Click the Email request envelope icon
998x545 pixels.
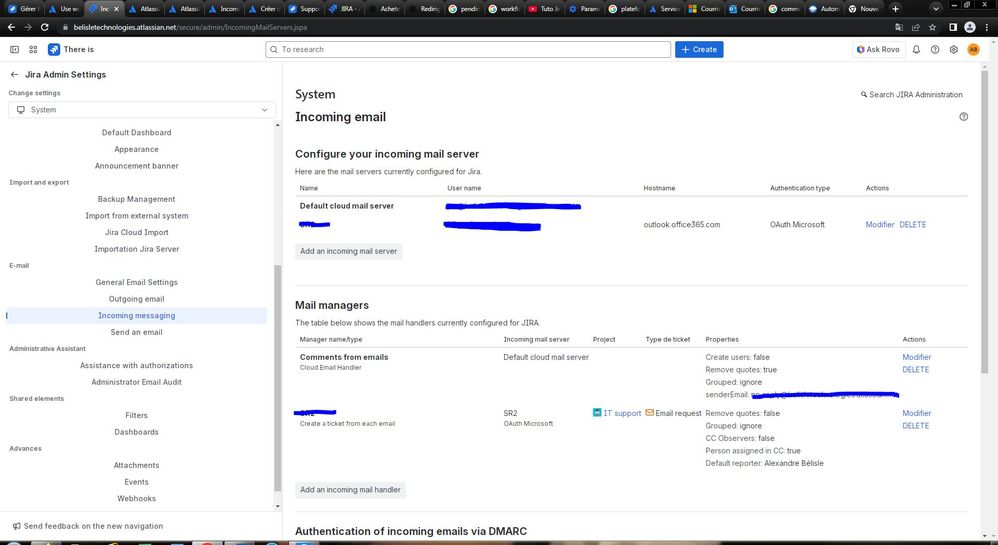click(649, 413)
